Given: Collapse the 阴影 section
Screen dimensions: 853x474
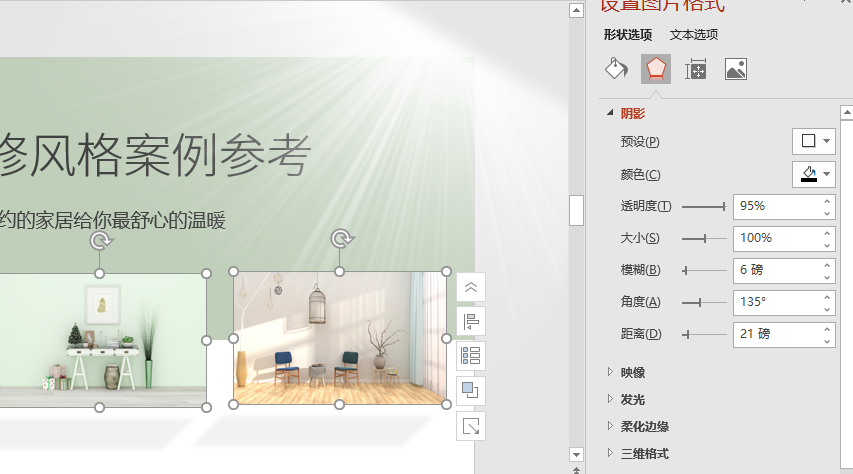Looking at the screenshot, I should [x=610, y=113].
